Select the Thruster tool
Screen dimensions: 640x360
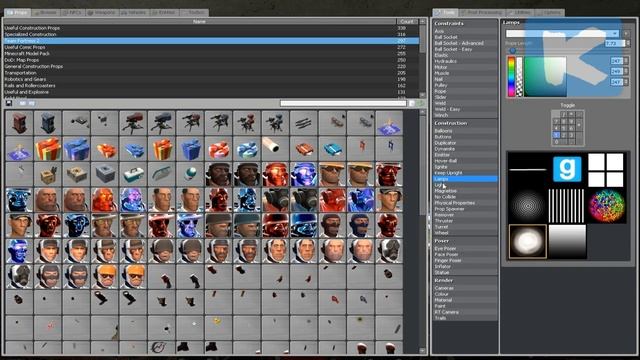pyautogui.click(x=465, y=221)
